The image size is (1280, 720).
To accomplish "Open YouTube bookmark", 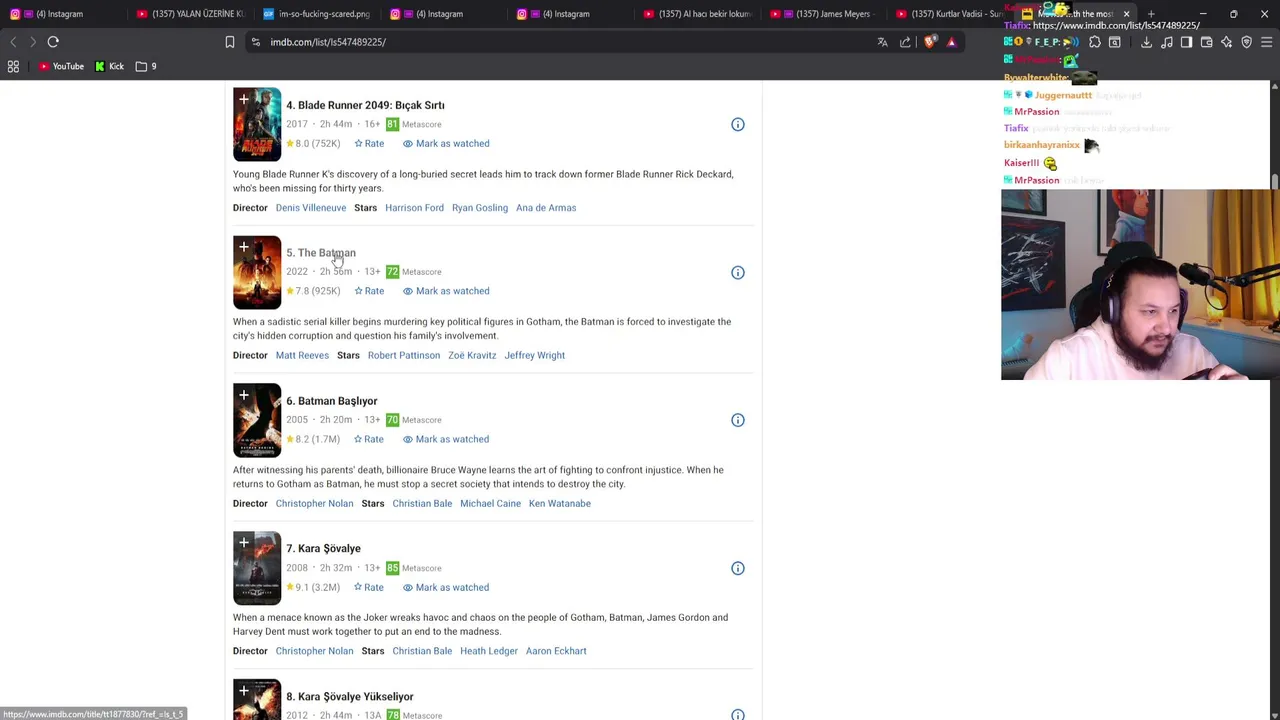I will (61, 66).
